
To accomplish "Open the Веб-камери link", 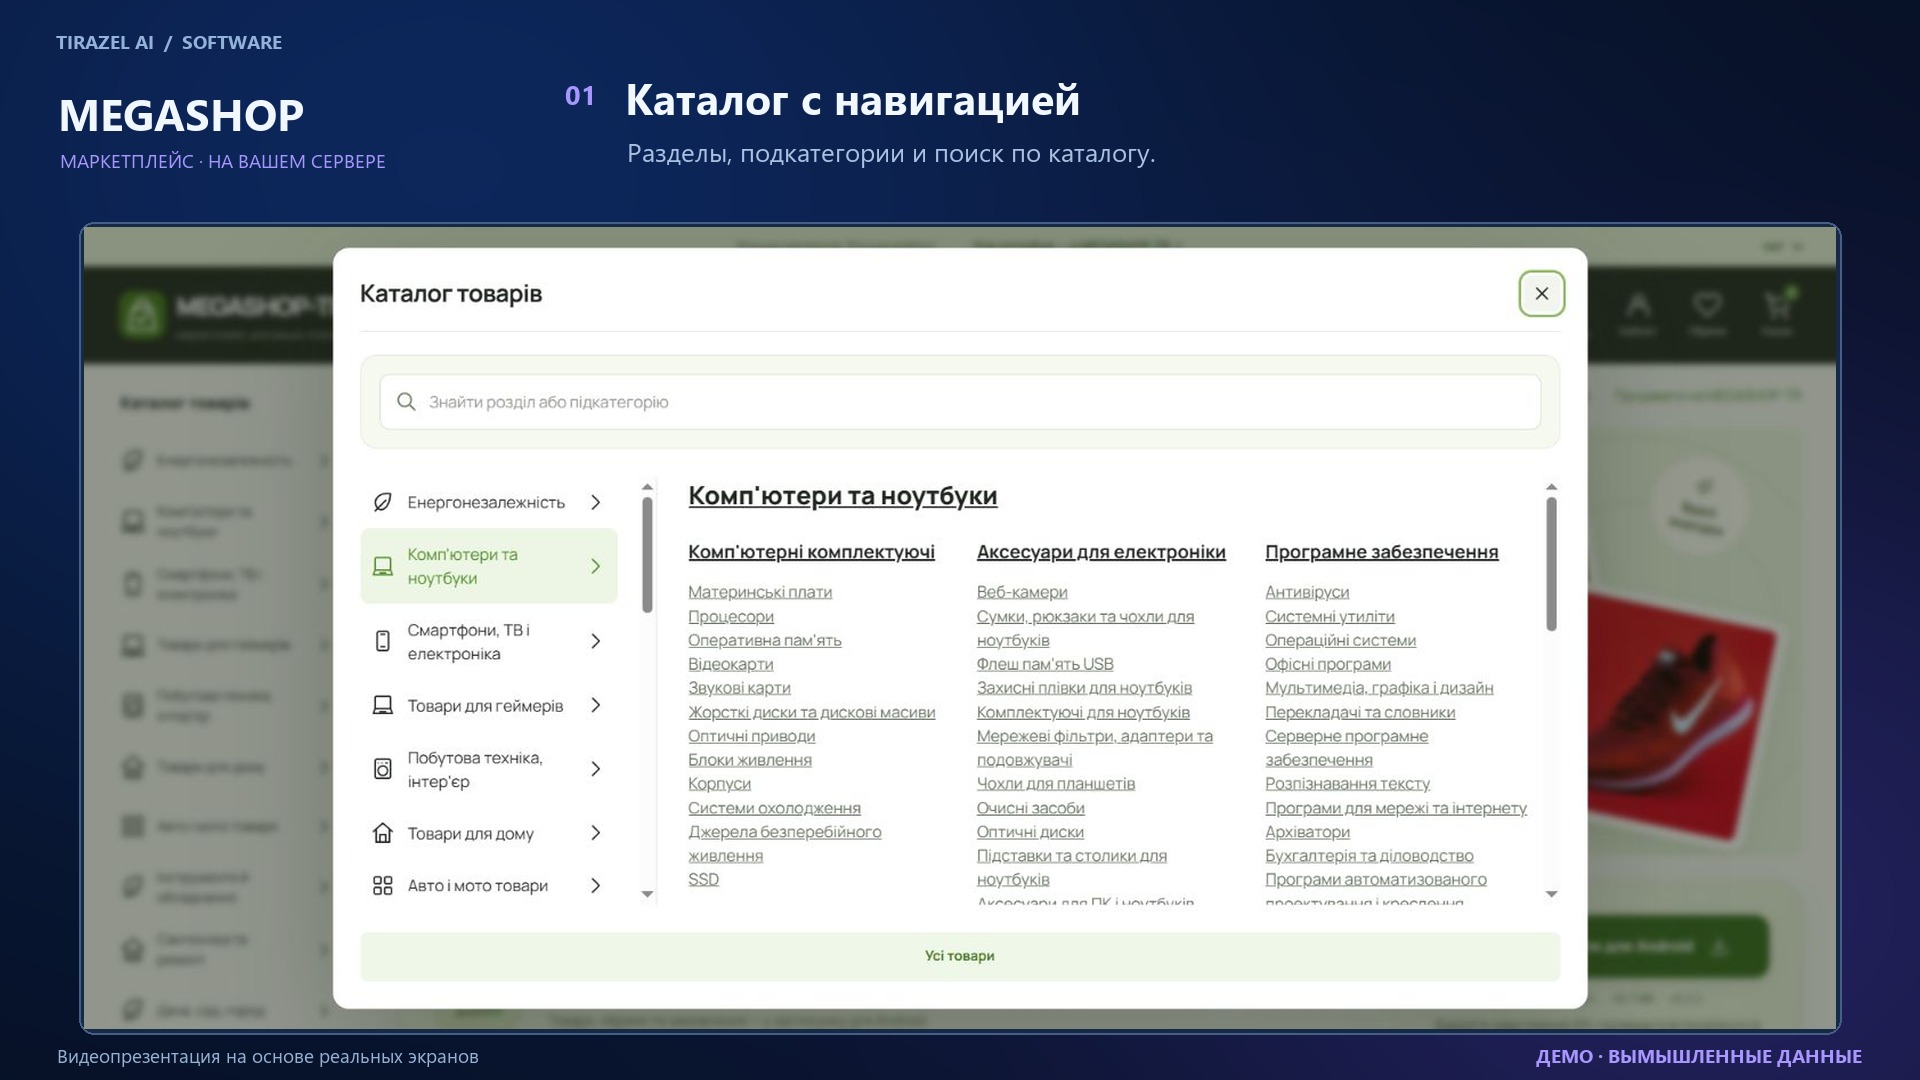I will (x=1022, y=592).
